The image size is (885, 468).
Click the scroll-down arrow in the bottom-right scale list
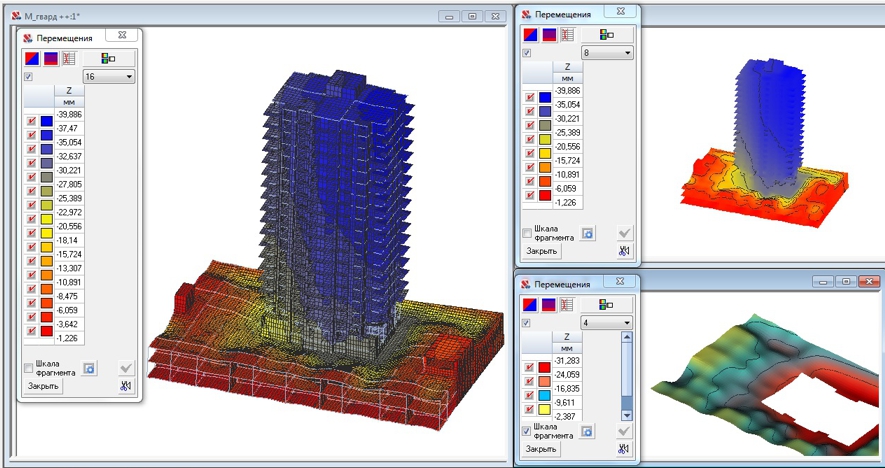[x=627, y=415]
